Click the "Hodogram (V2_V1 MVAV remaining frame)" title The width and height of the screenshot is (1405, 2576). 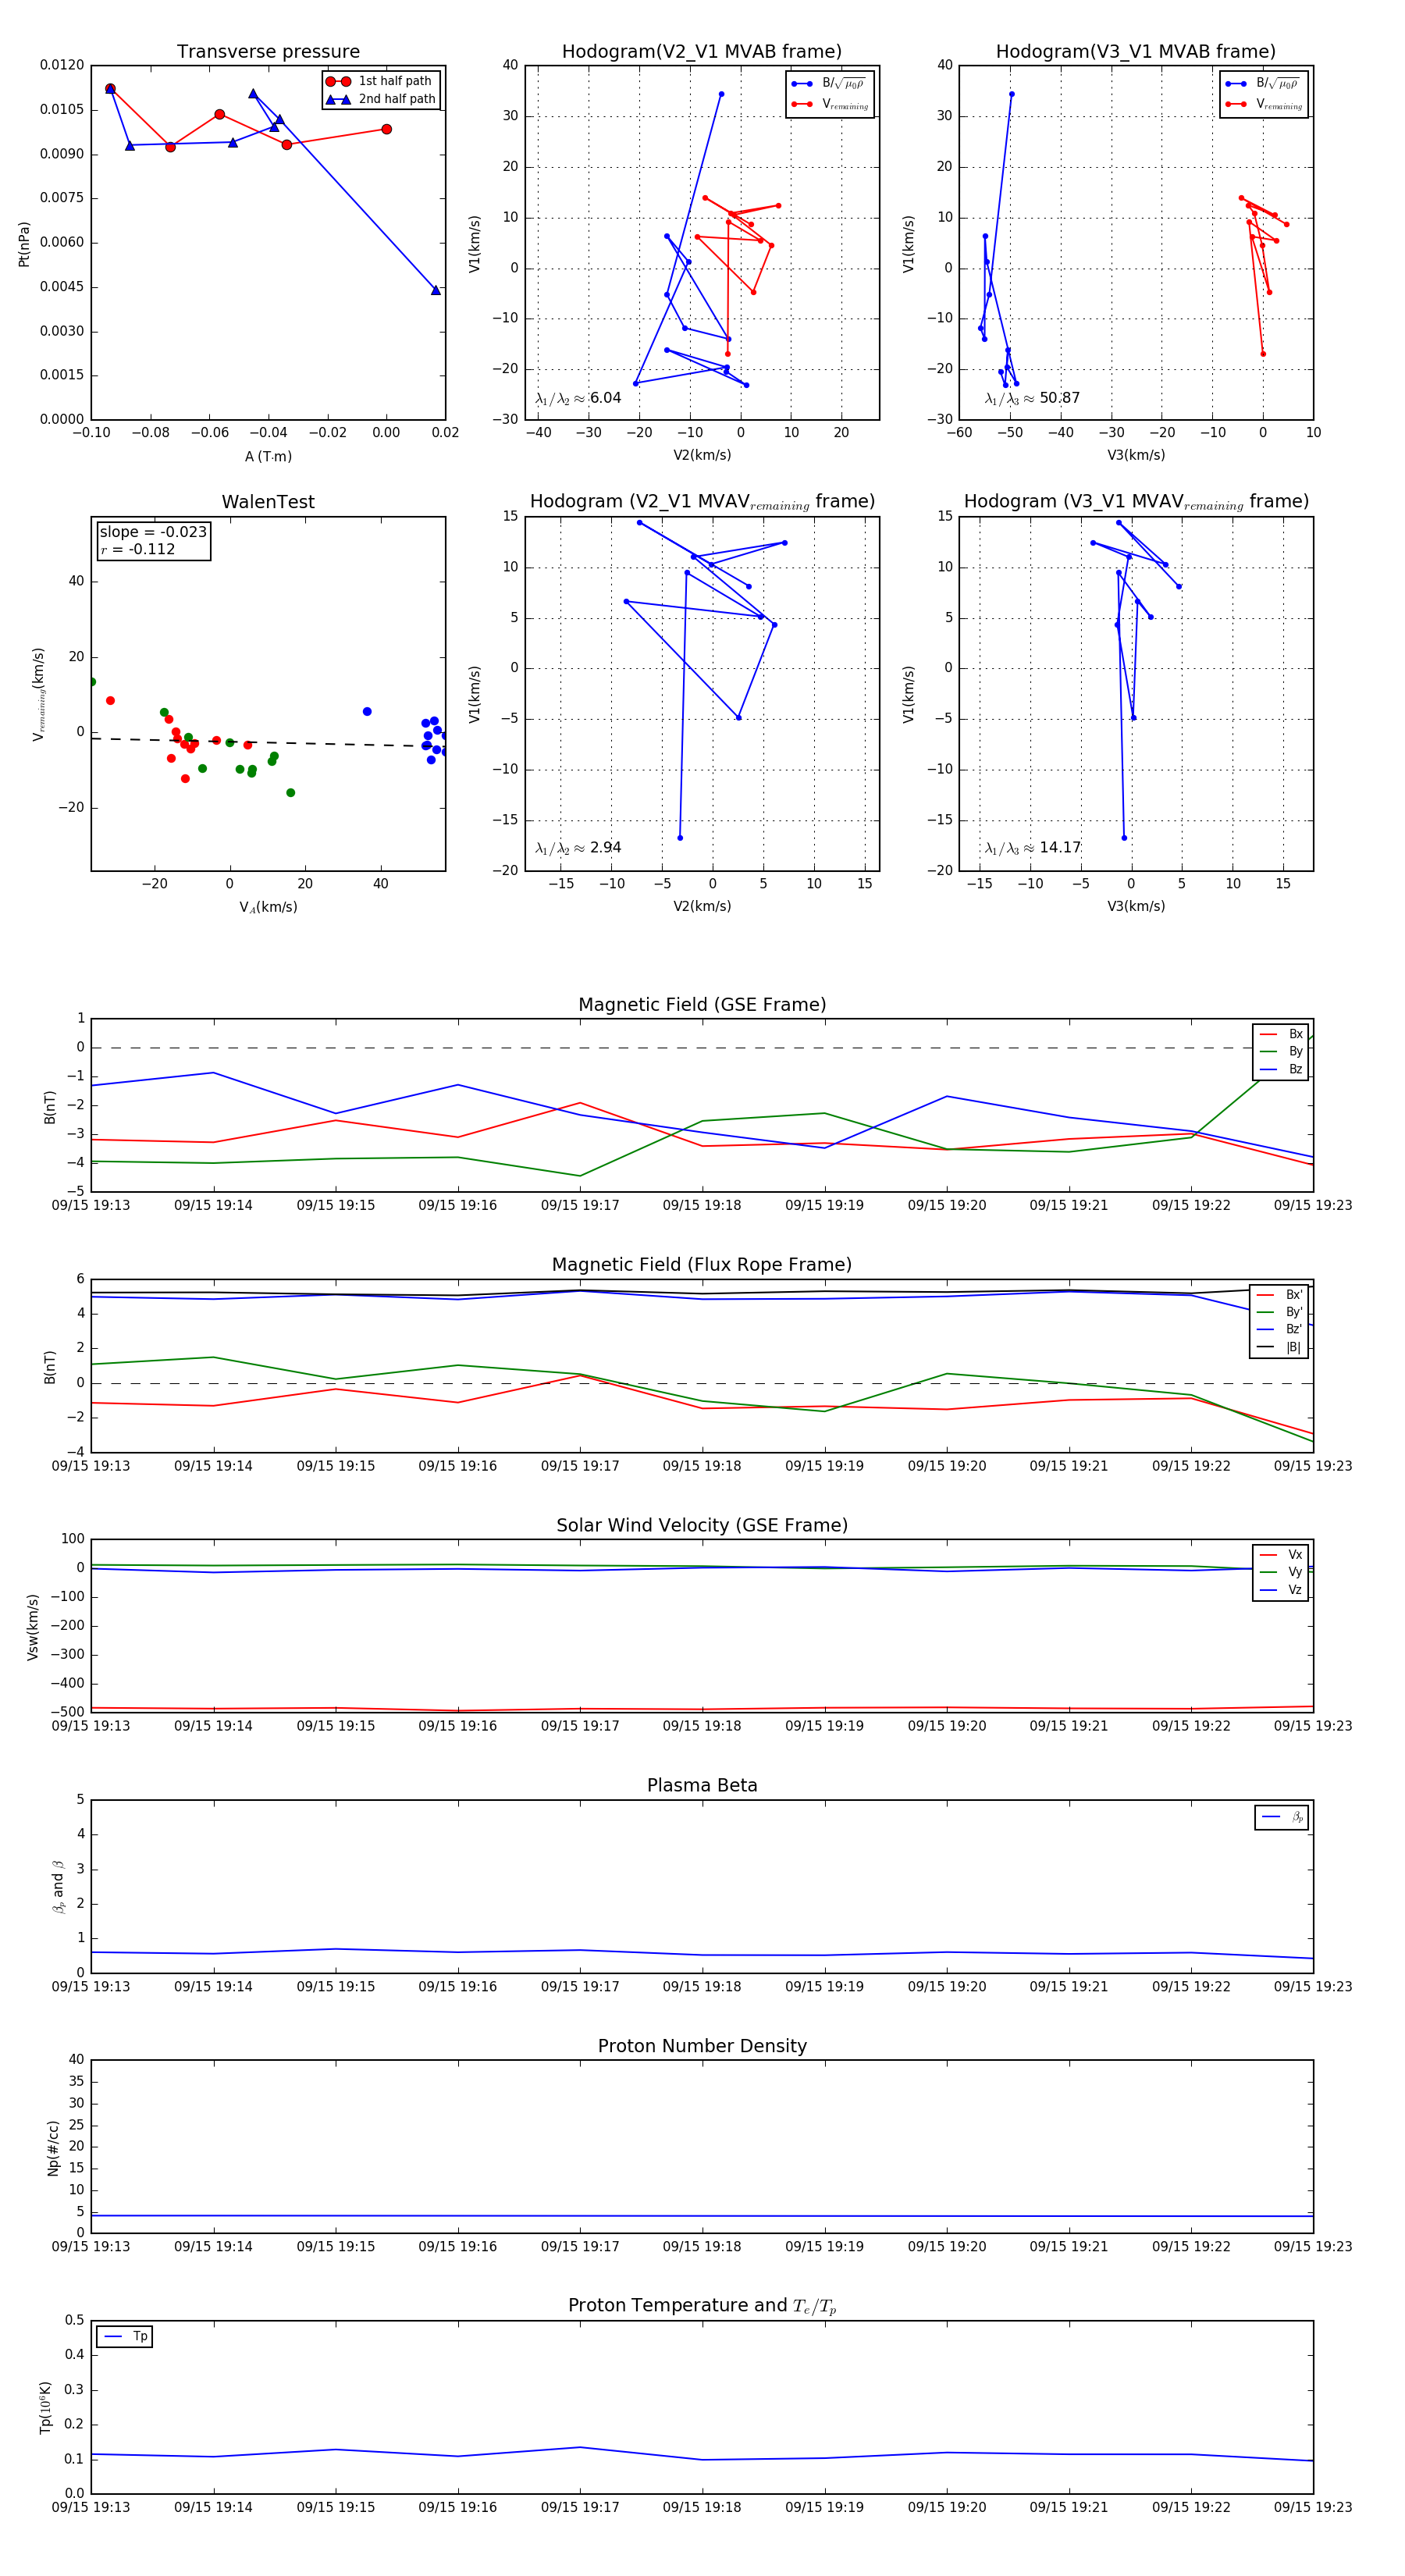[x=702, y=502]
